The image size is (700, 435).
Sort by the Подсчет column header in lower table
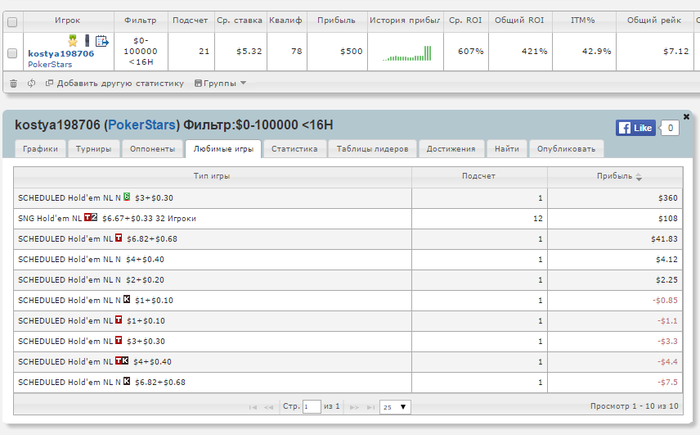pos(479,176)
